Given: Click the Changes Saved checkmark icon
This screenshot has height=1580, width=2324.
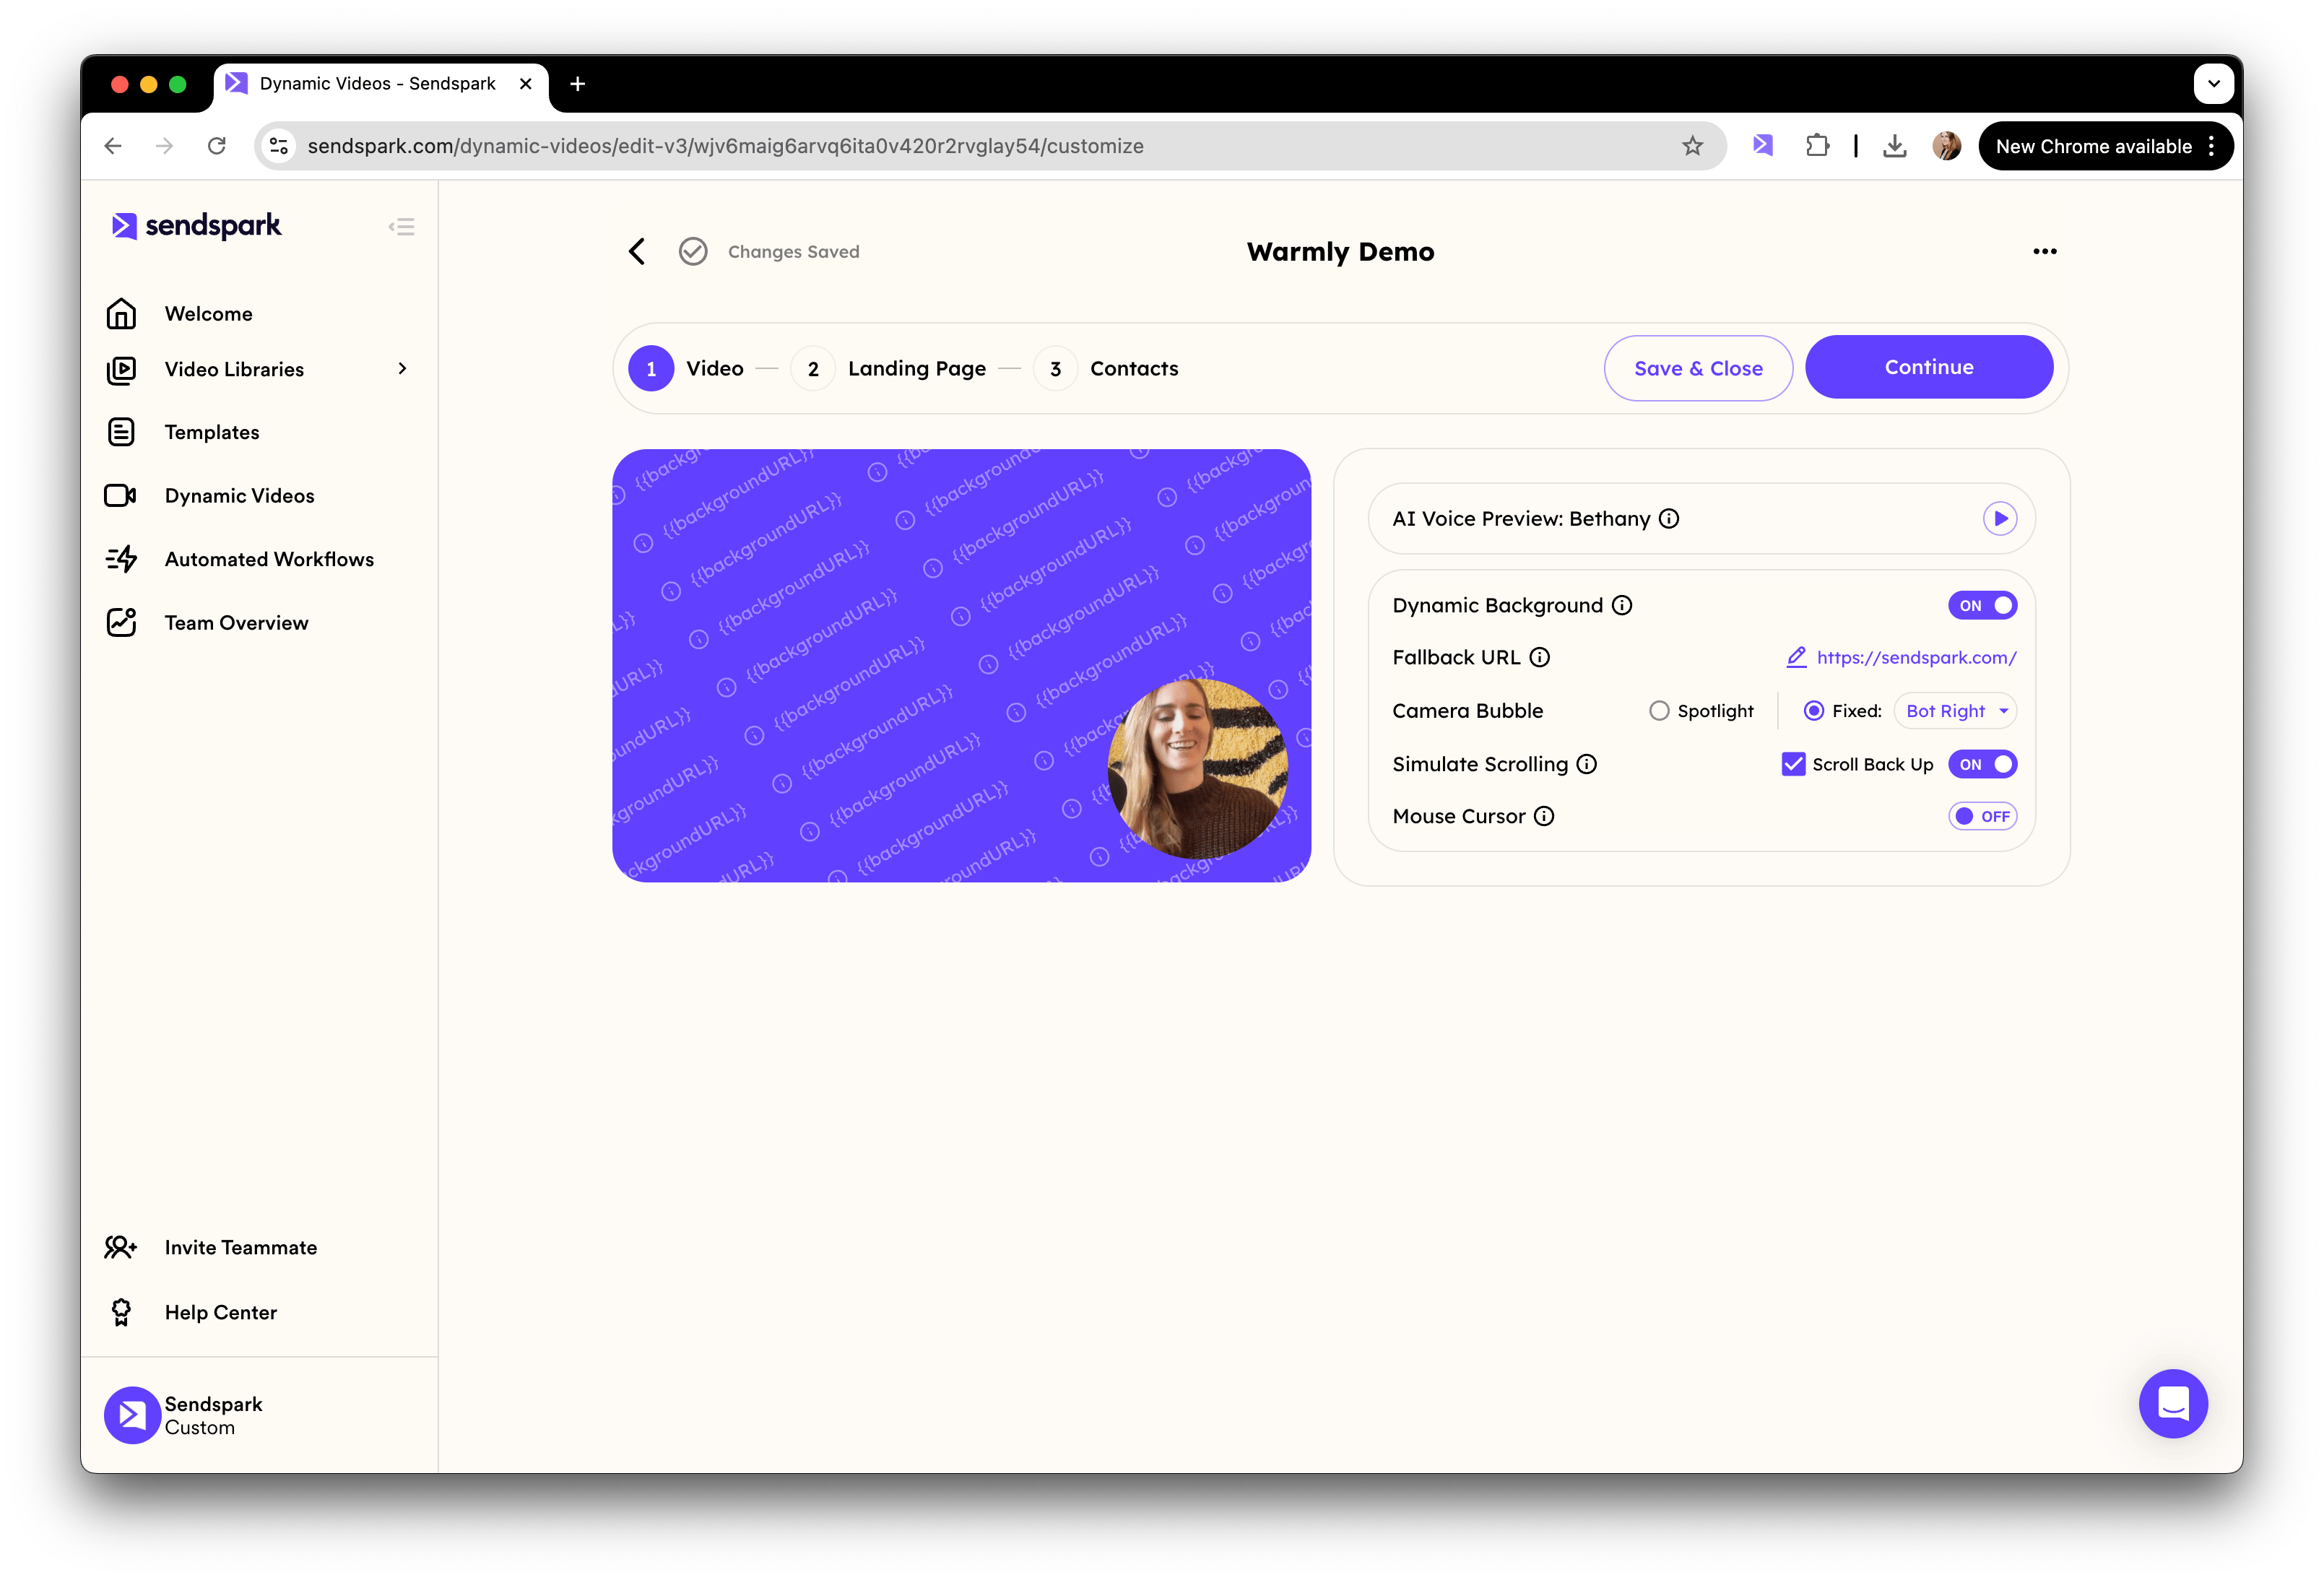Looking at the screenshot, I should click(x=693, y=251).
